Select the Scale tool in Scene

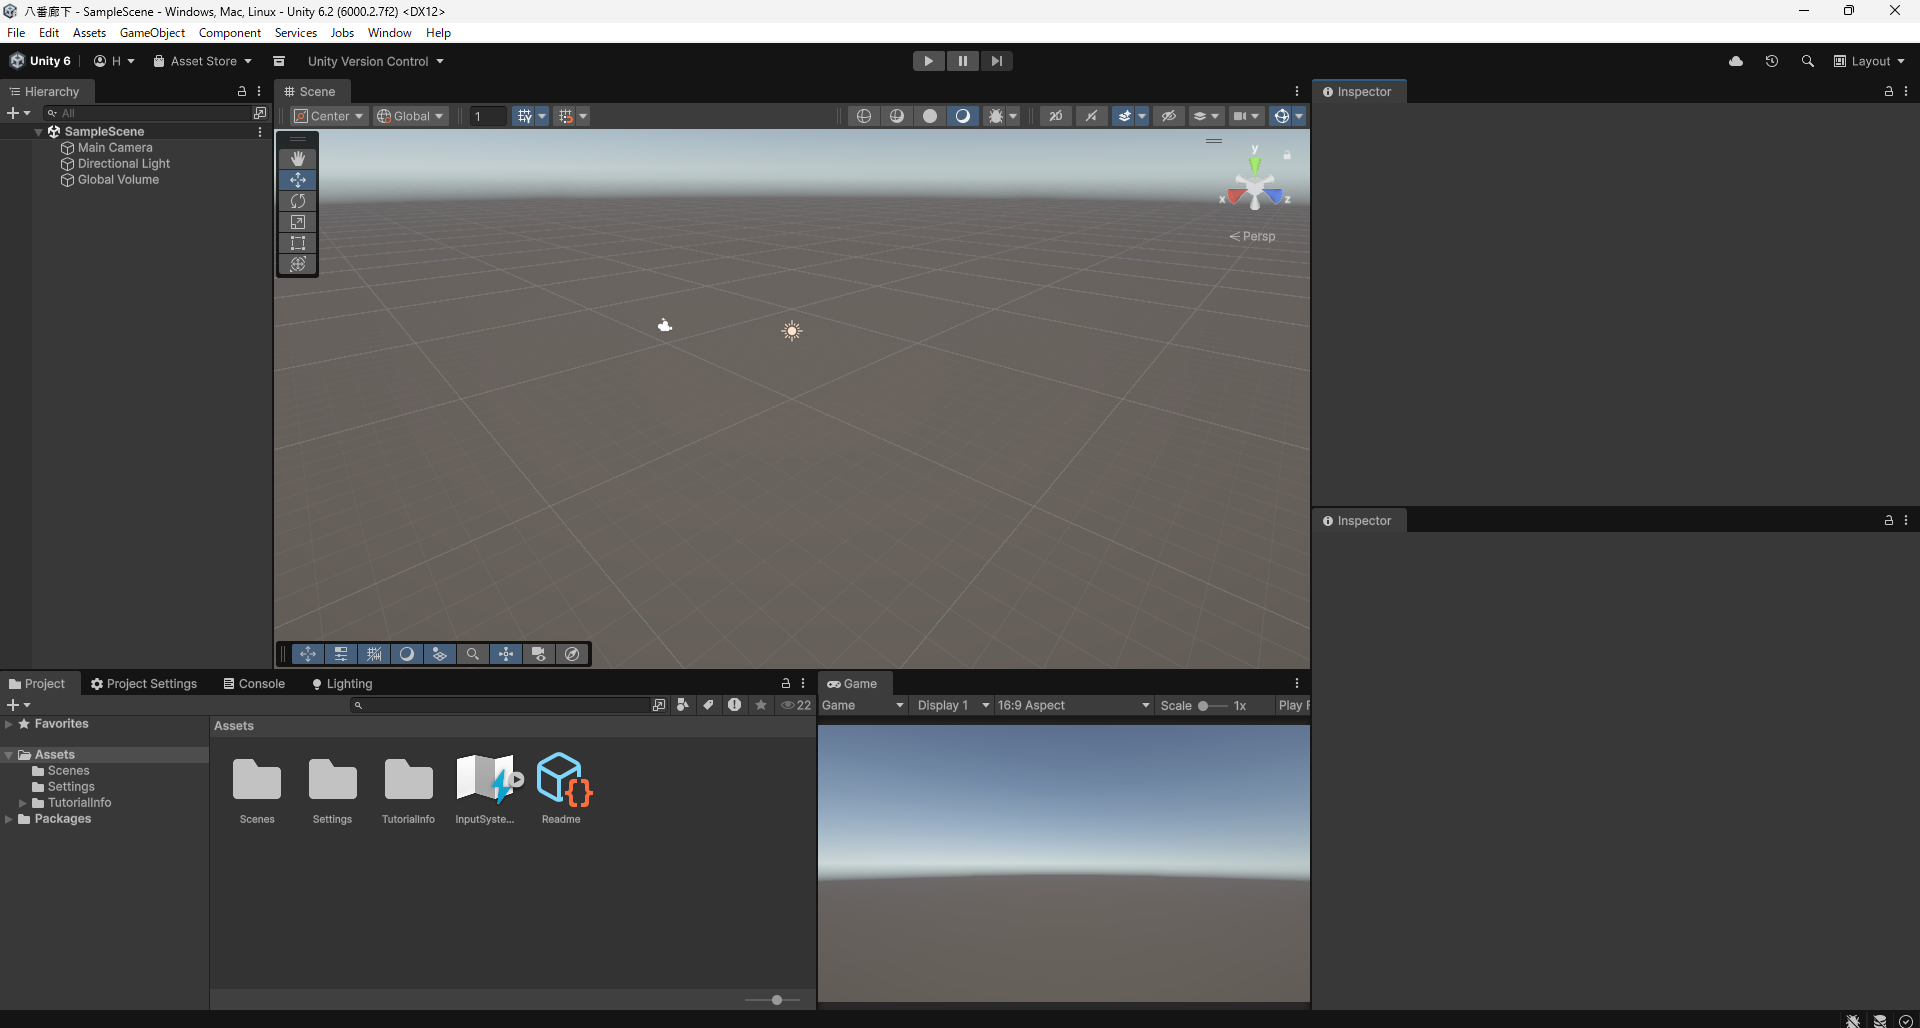coord(298,222)
